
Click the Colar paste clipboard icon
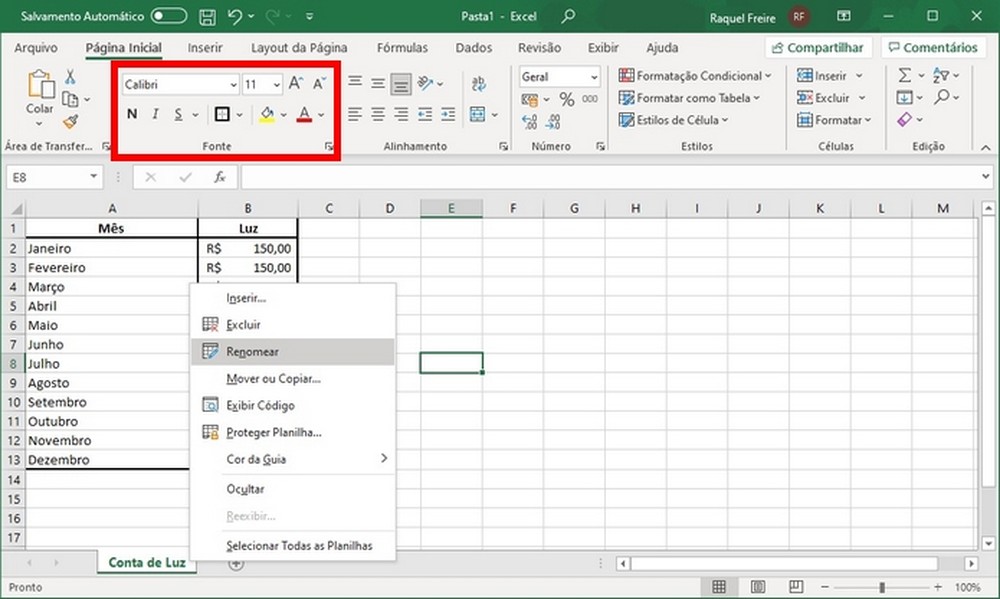tap(40, 85)
